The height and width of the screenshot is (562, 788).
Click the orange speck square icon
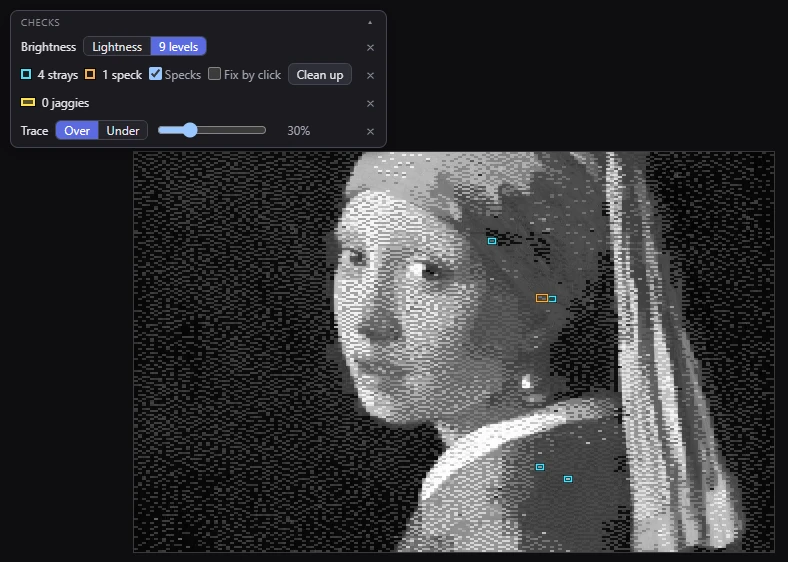[x=90, y=74]
